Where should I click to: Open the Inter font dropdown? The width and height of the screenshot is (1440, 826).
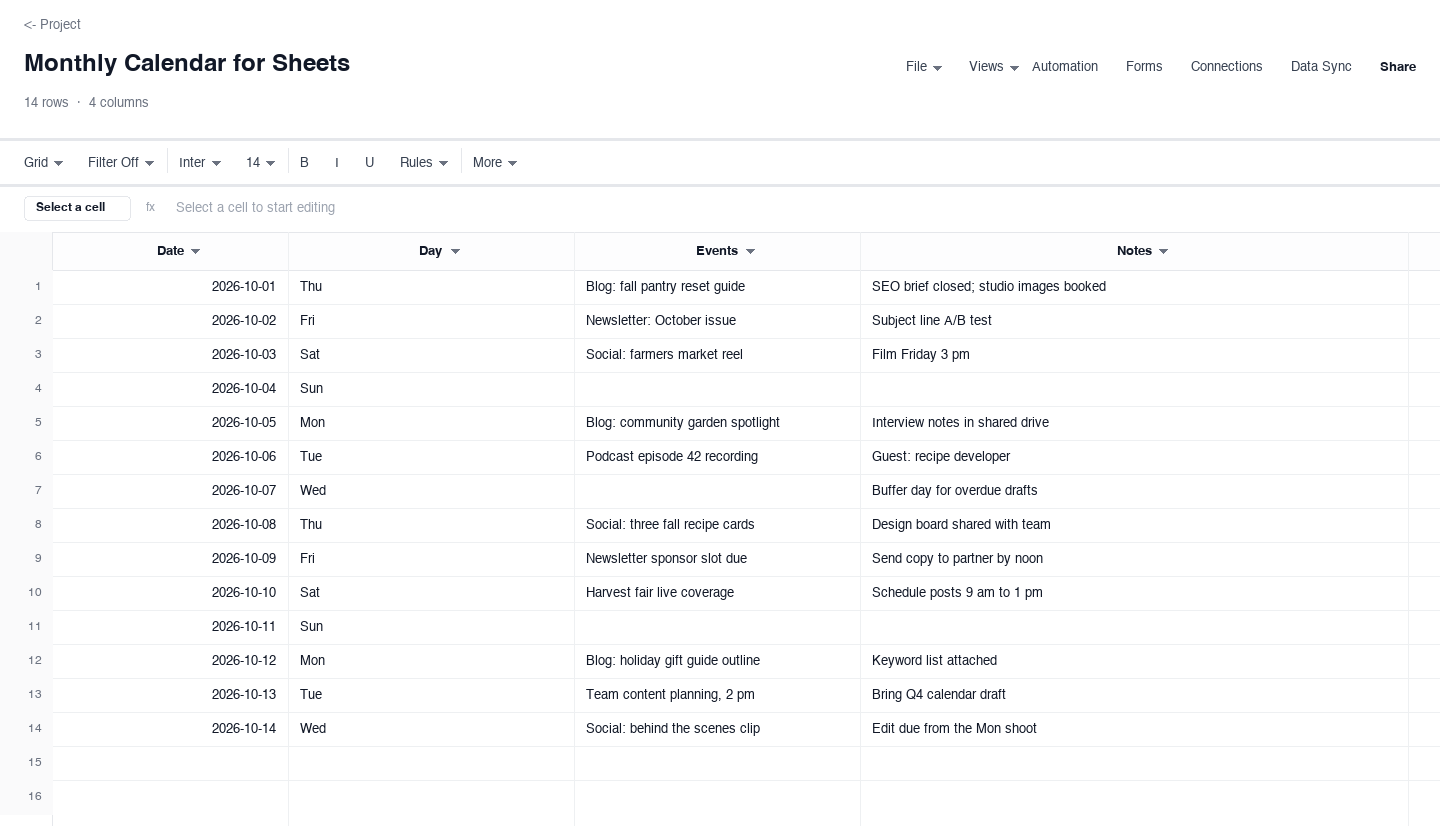tap(200, 162)
